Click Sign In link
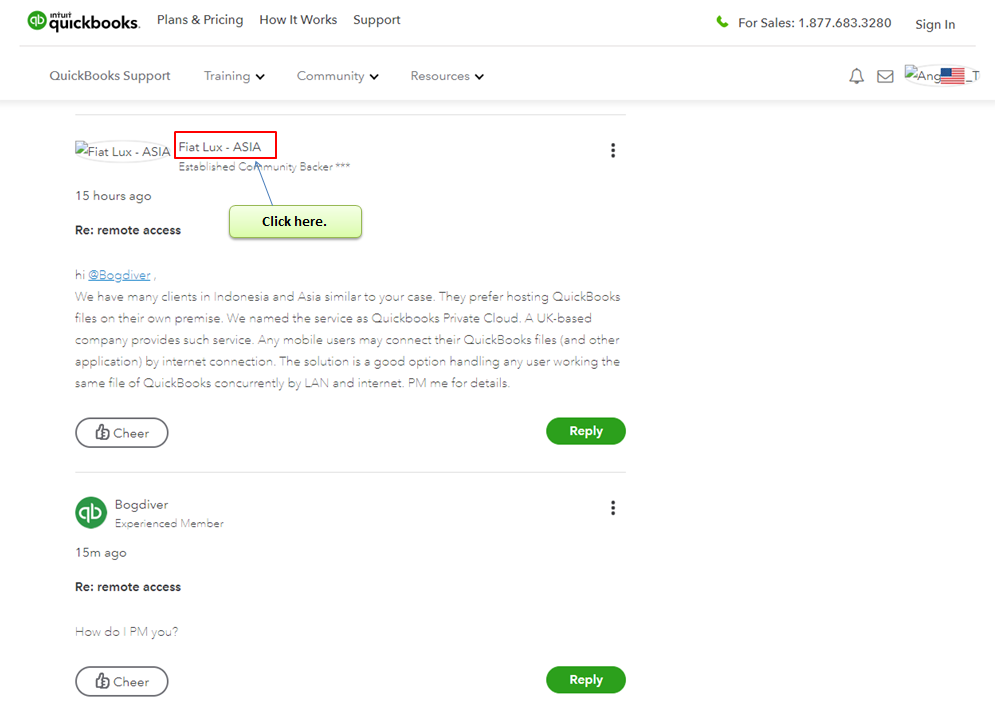The image size is (995, 713). click(935, 24)
